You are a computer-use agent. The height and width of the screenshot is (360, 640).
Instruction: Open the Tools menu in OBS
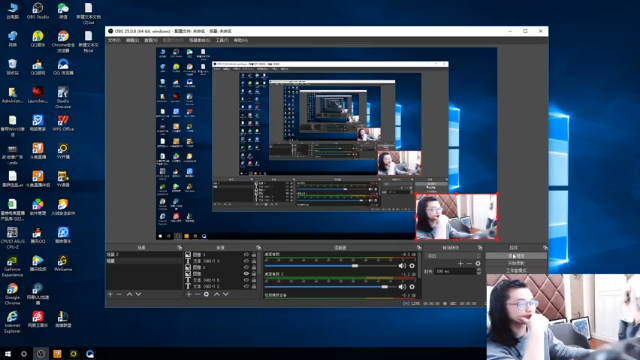pos(222,40)
